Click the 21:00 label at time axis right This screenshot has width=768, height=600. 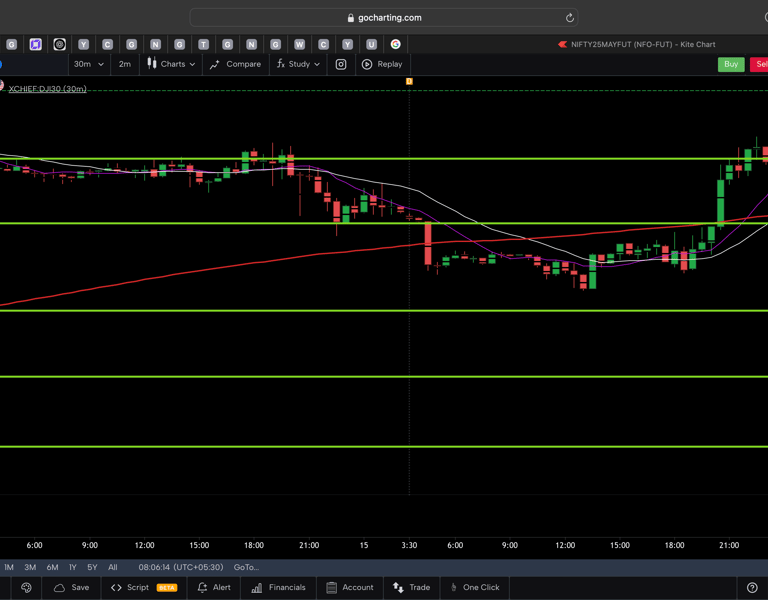pyautogui.click(x=729, y=545)
